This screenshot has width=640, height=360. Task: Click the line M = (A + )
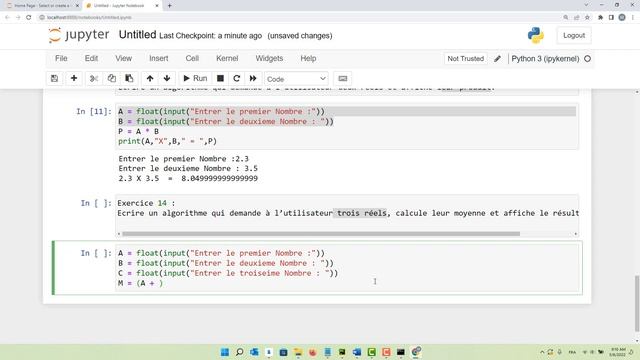[140, 283]
